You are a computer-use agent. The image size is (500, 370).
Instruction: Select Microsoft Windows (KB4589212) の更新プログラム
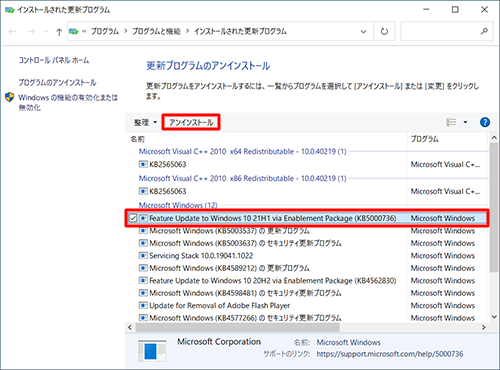coord(229,268)
